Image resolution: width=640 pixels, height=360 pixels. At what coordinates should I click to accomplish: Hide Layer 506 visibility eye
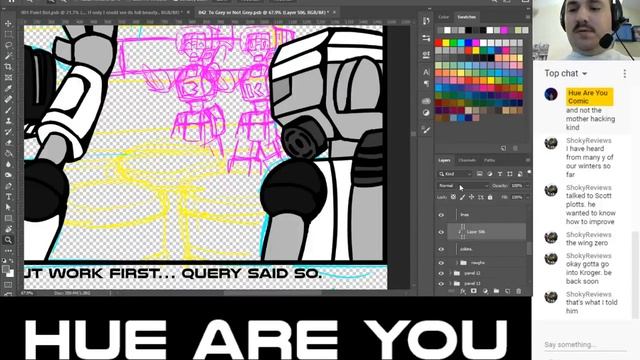(x=441, y=232)
